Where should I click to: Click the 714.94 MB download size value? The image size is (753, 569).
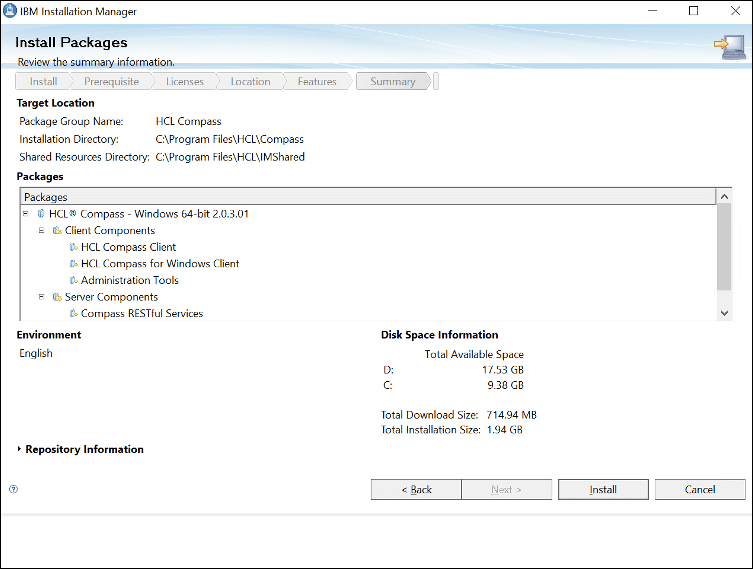511,415
